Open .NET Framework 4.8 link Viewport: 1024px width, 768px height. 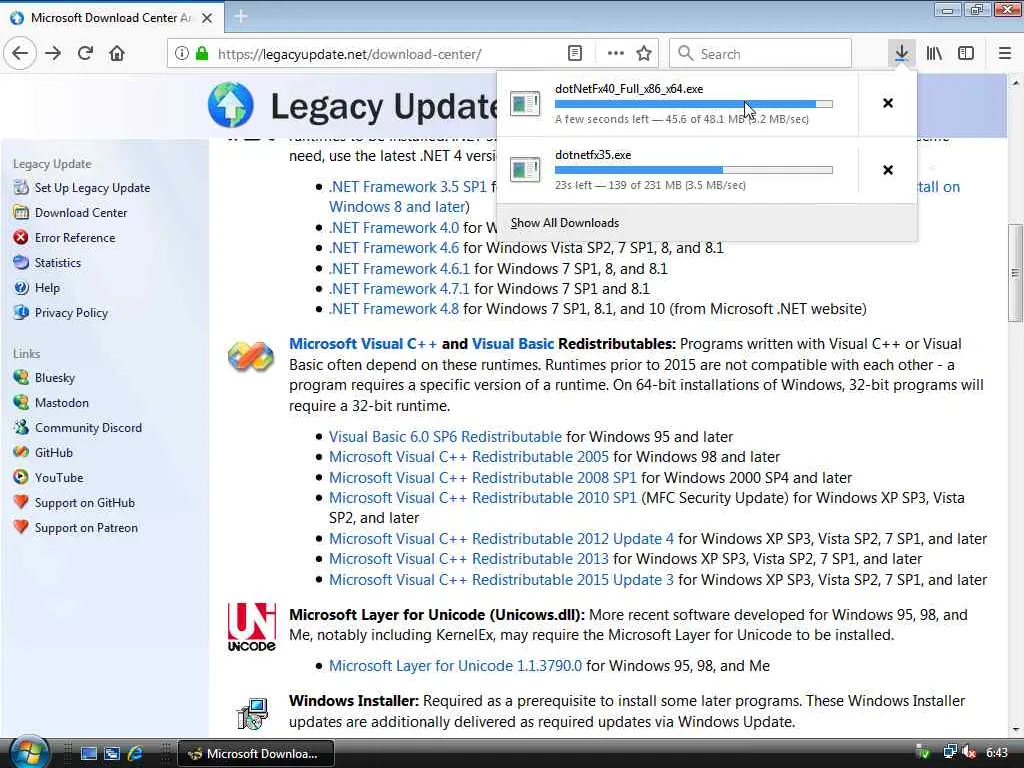pos(394,309)
